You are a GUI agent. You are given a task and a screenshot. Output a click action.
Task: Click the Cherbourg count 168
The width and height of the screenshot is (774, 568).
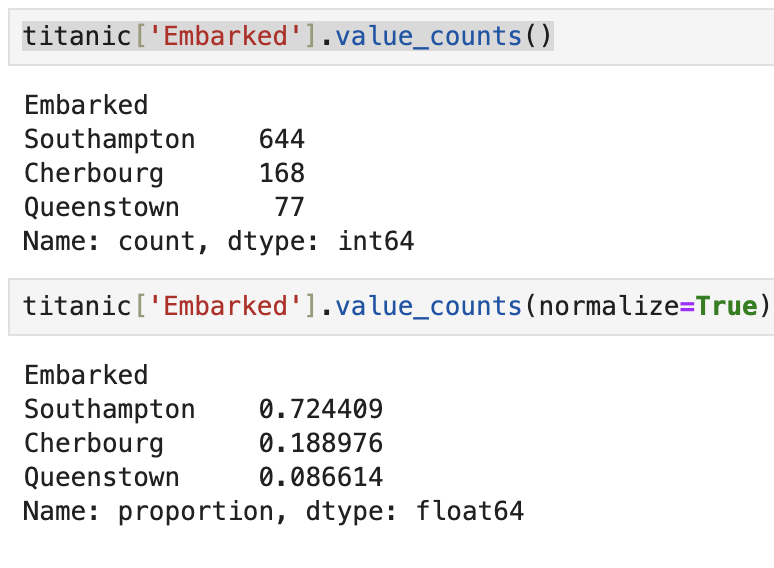(282, 173)
